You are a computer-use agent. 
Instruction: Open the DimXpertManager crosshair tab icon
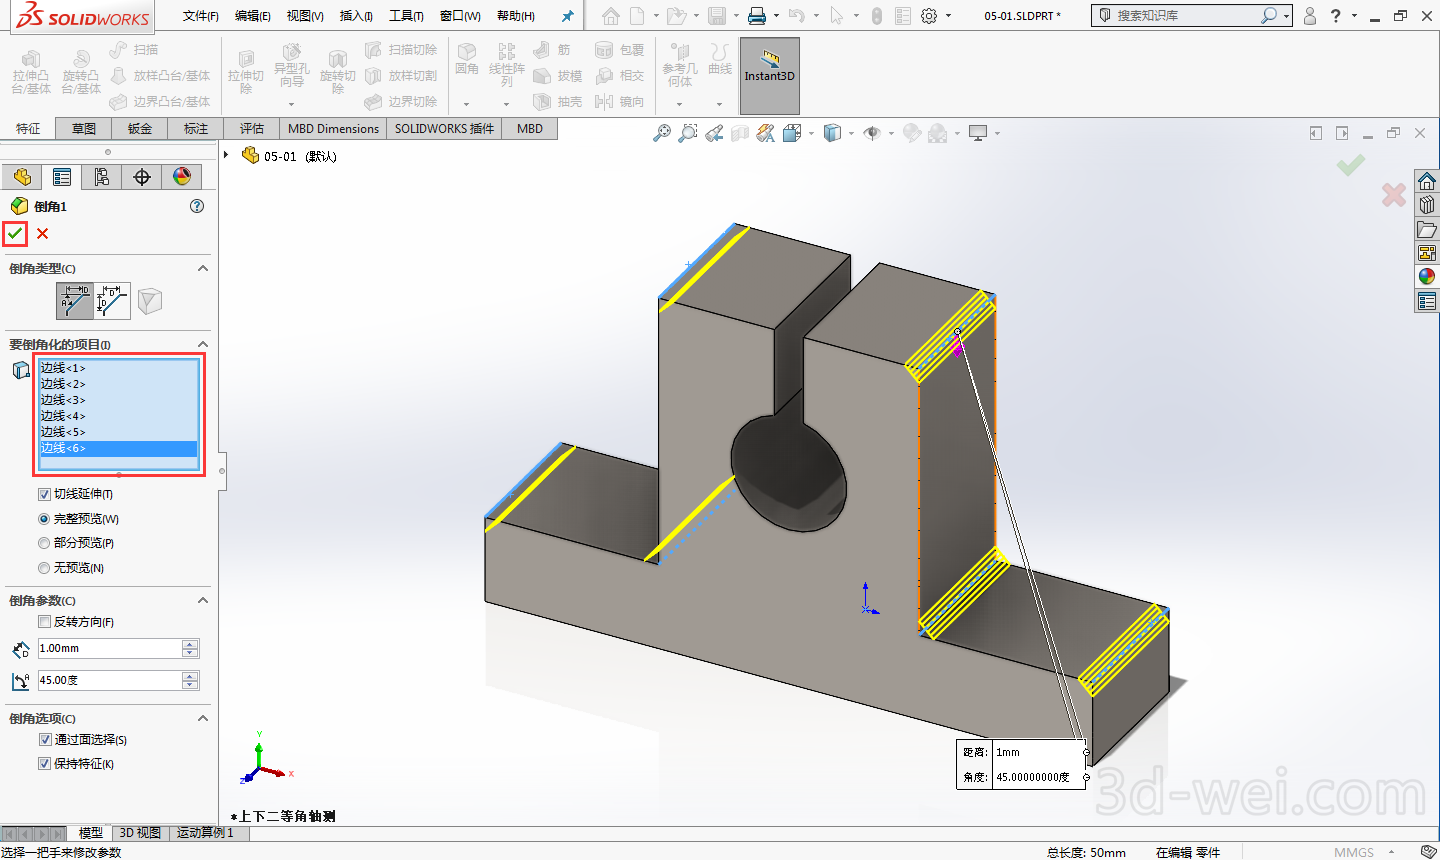coord(142,177)
